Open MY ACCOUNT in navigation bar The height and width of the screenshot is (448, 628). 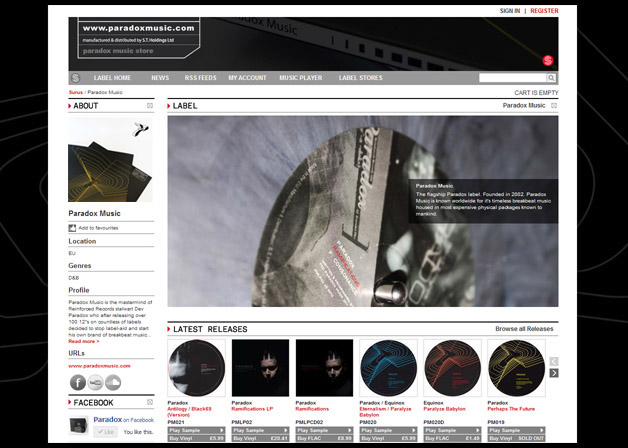247,78
